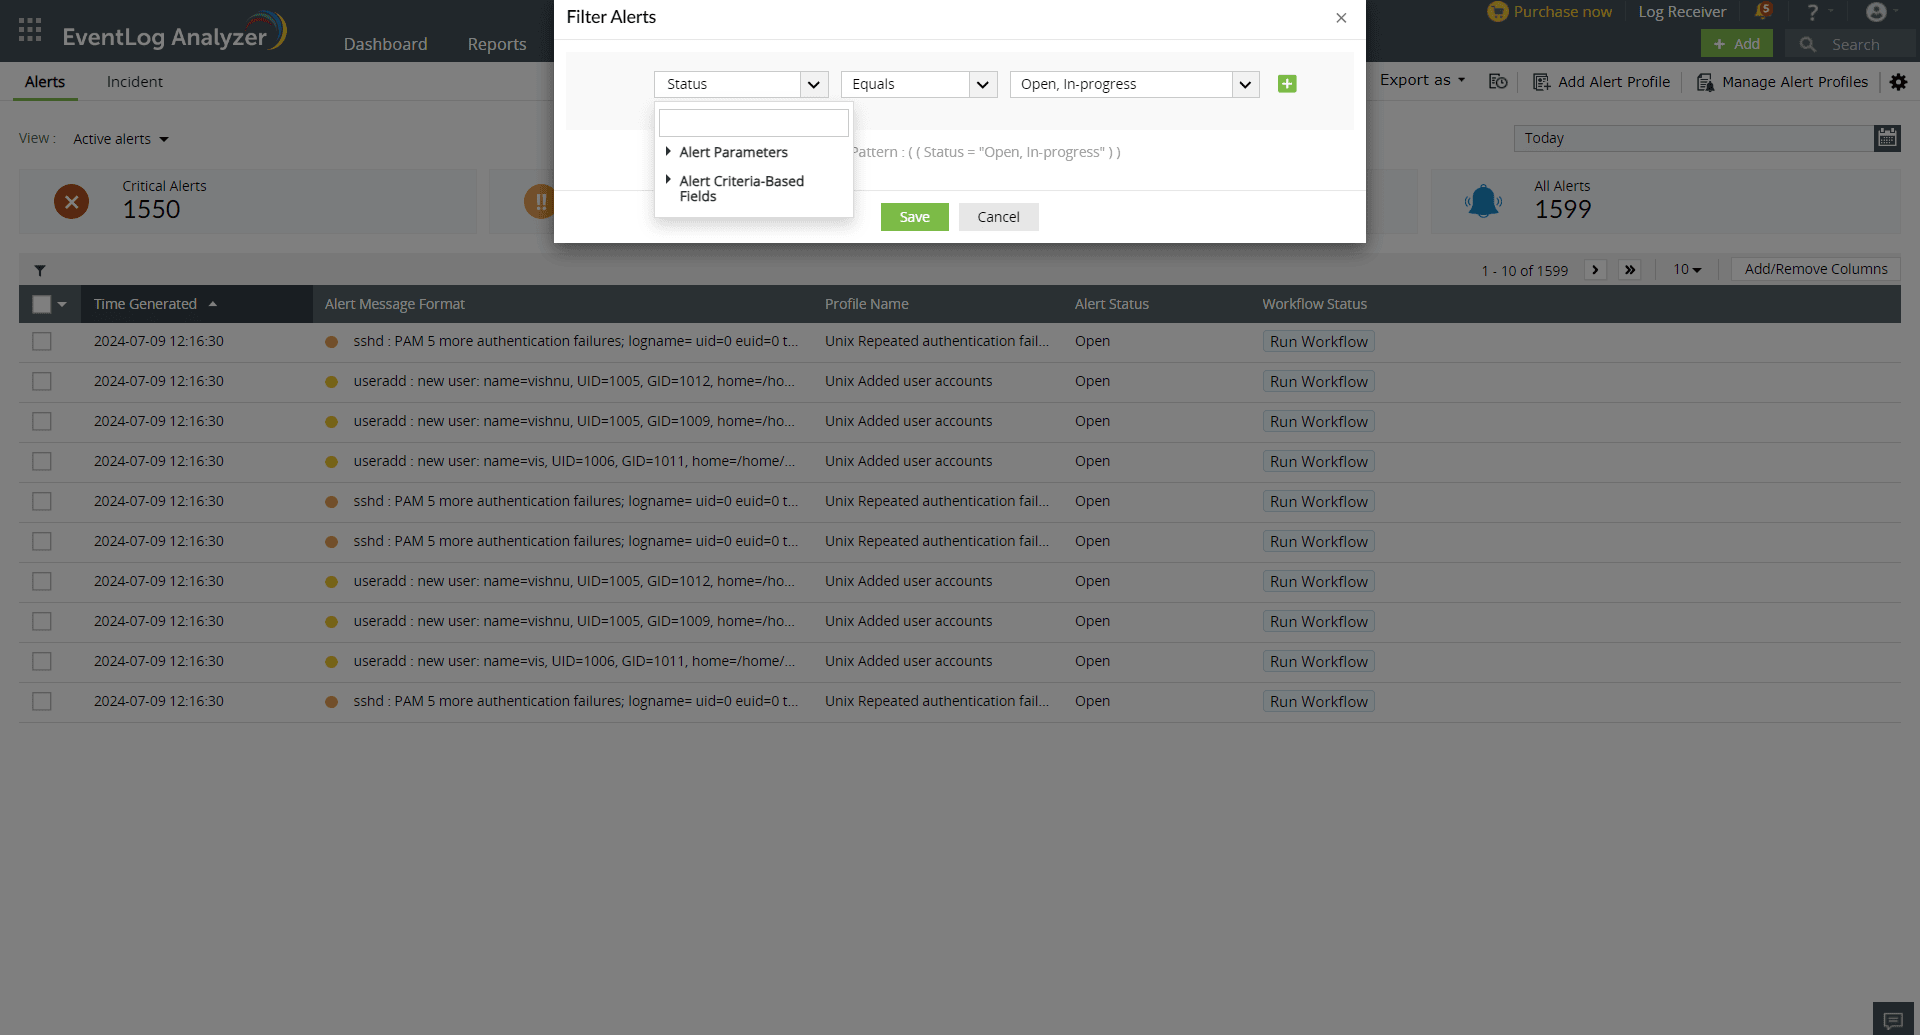Click Run Workflow on the first alert
The height and width of the screenshot is (1035, 1920).
(1318, 341)
